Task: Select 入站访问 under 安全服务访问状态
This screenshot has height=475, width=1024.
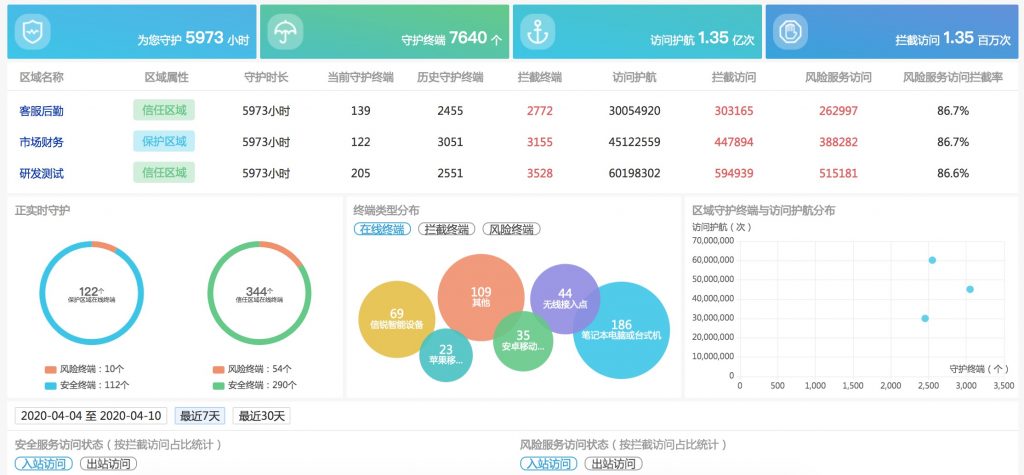Action: (x=44, y=464)
